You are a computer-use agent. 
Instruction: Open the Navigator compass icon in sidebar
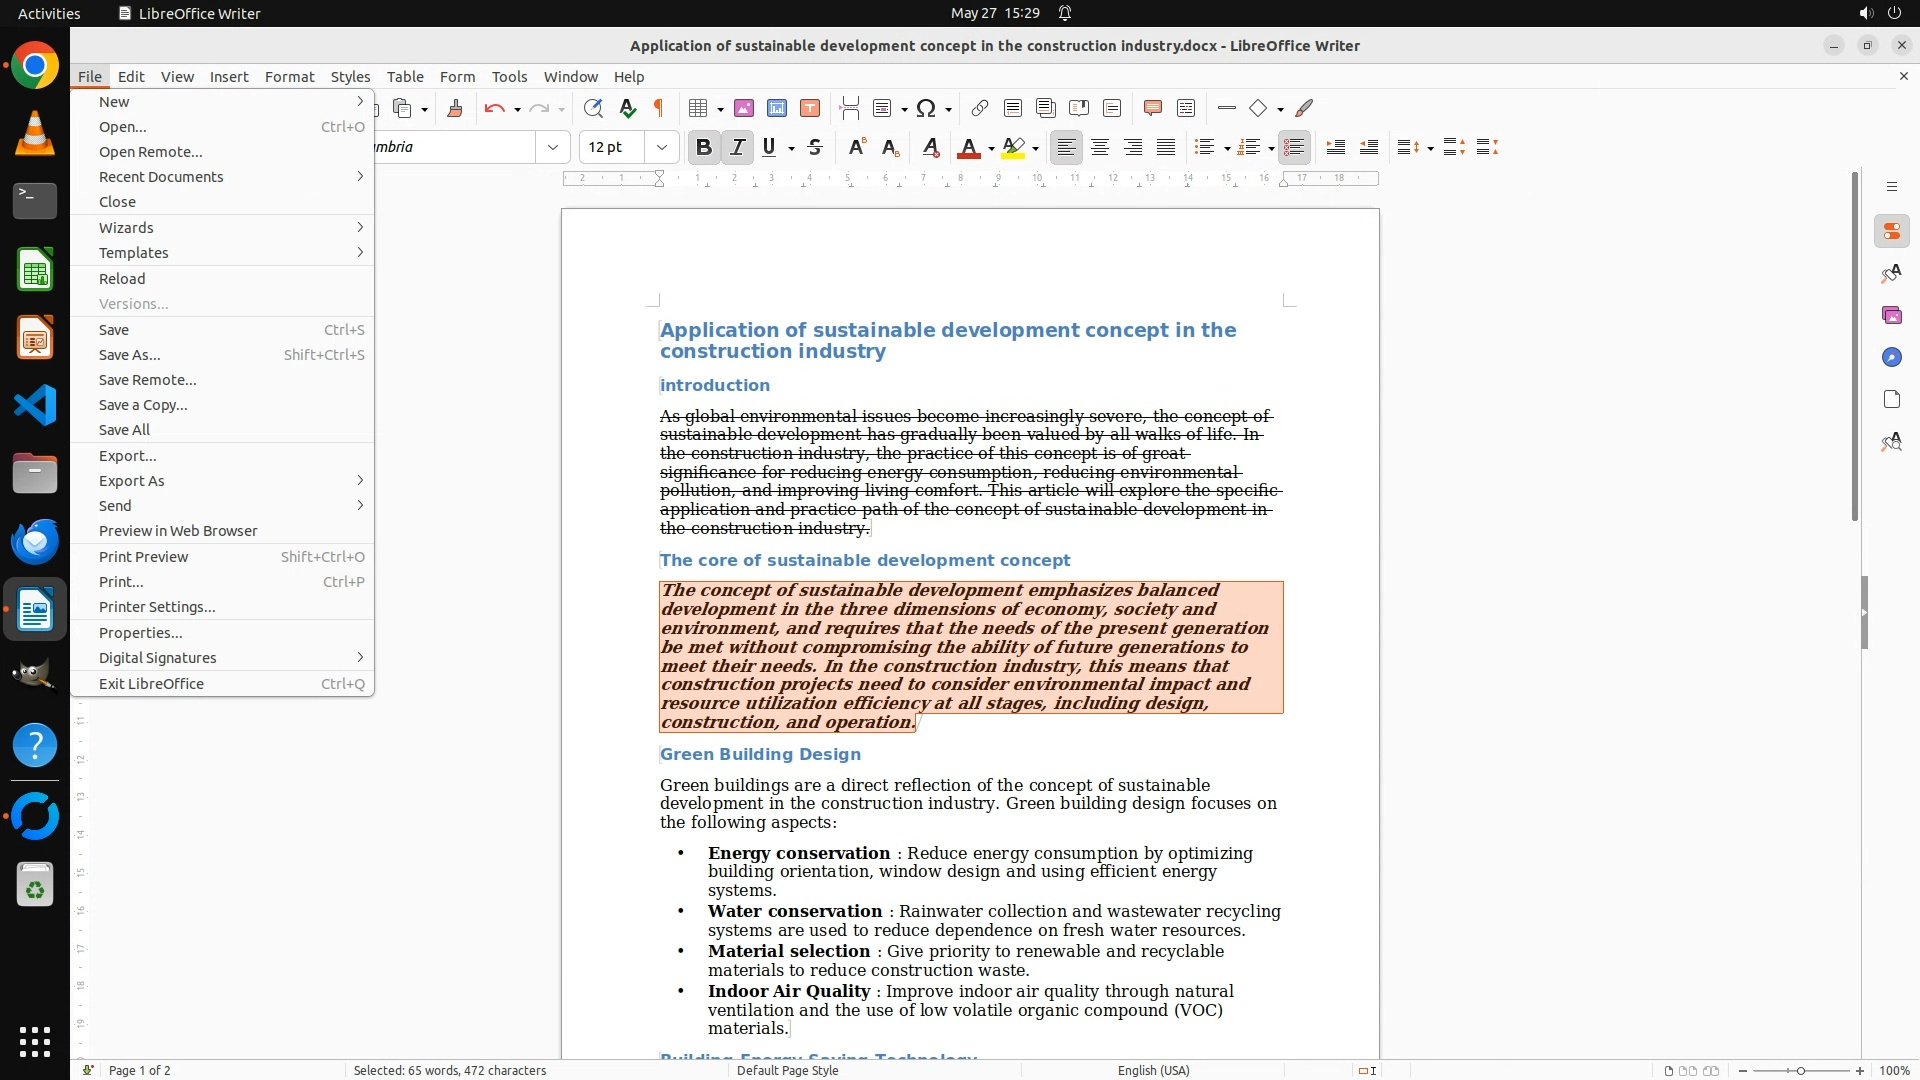[1891, 358]
